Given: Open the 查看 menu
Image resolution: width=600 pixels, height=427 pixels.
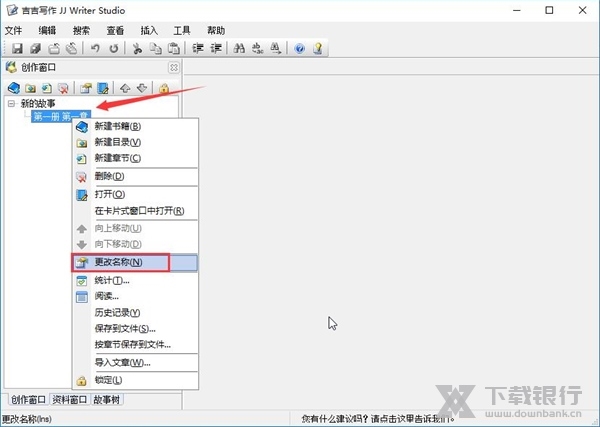Looking at the screenshot, I should [115, 31].
